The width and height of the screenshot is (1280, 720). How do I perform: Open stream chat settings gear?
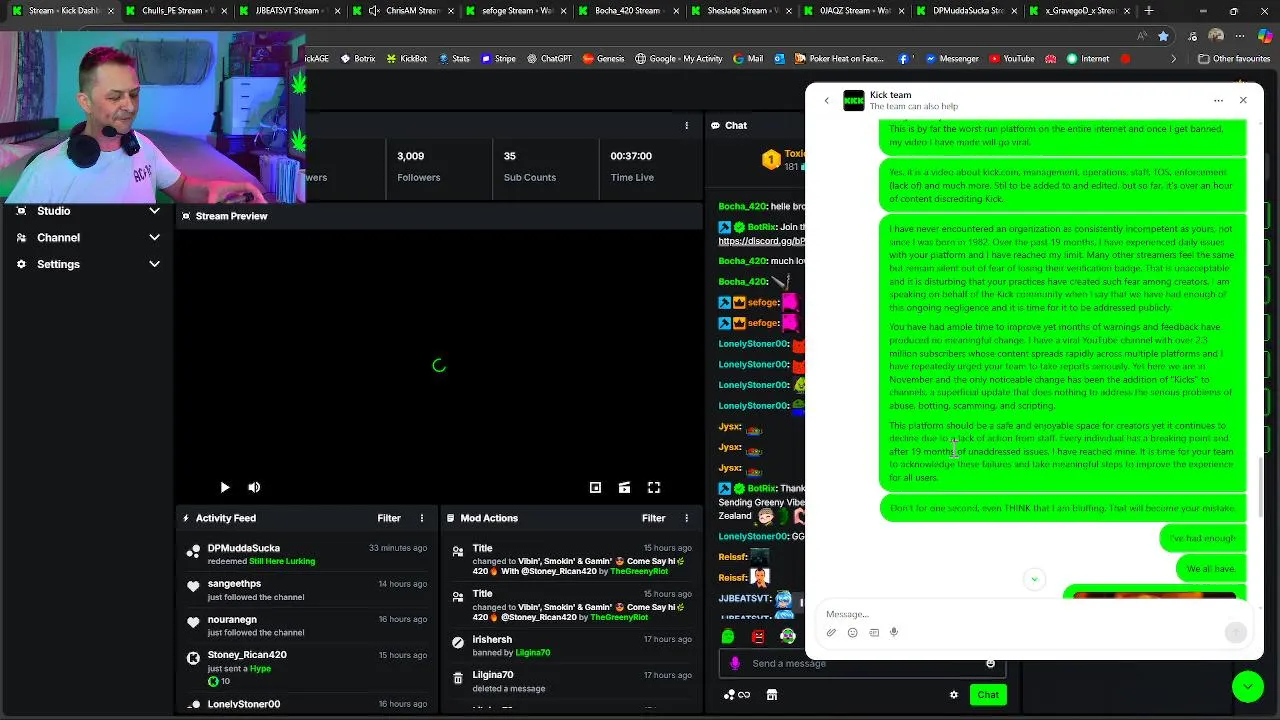[954, 695]
